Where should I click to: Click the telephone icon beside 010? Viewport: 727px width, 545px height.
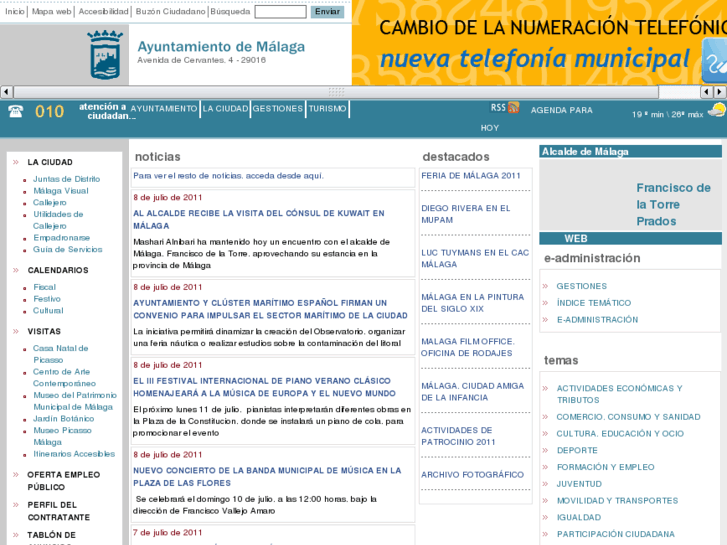click(x=16, y=111)
